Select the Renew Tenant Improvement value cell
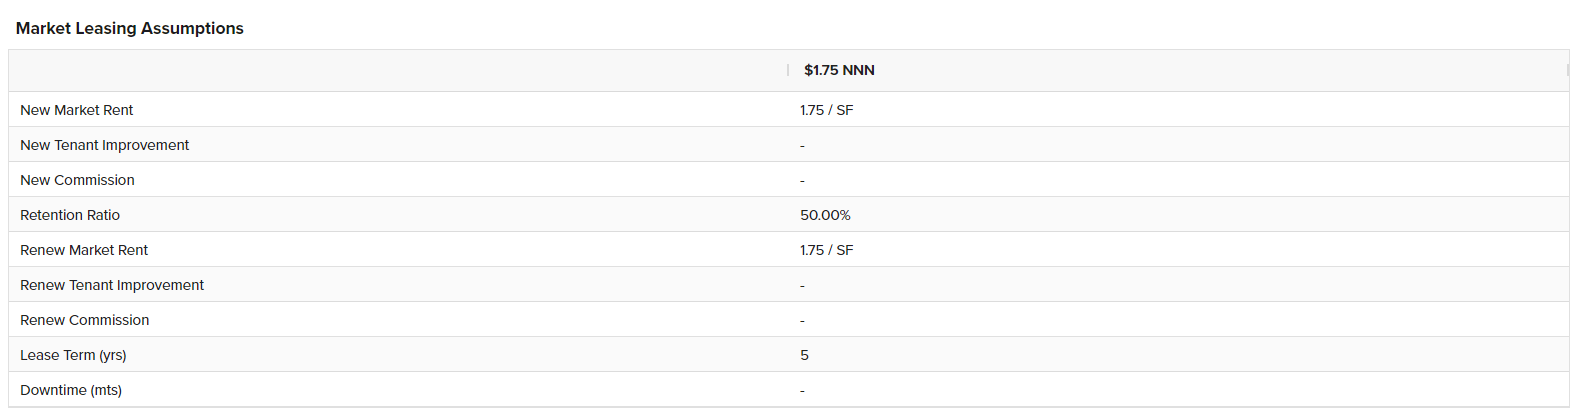Screen dimensions: 1579x414 pyautogui.click(x=802, y=286)
